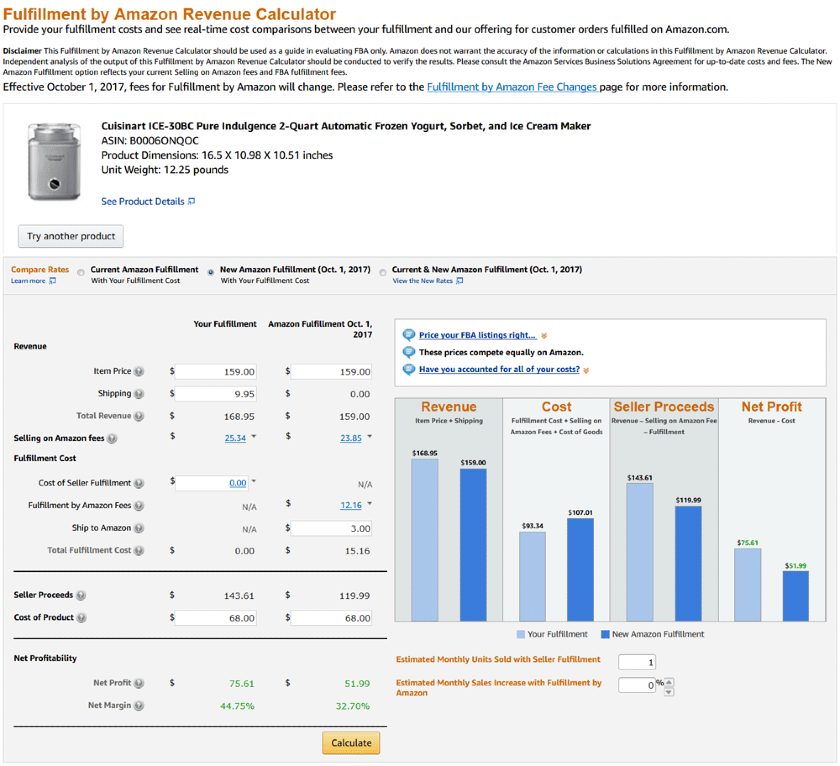Click help icon beside Seller Proceeds
The width and height of the screenshot is (840, 766).
coord(82,595)
